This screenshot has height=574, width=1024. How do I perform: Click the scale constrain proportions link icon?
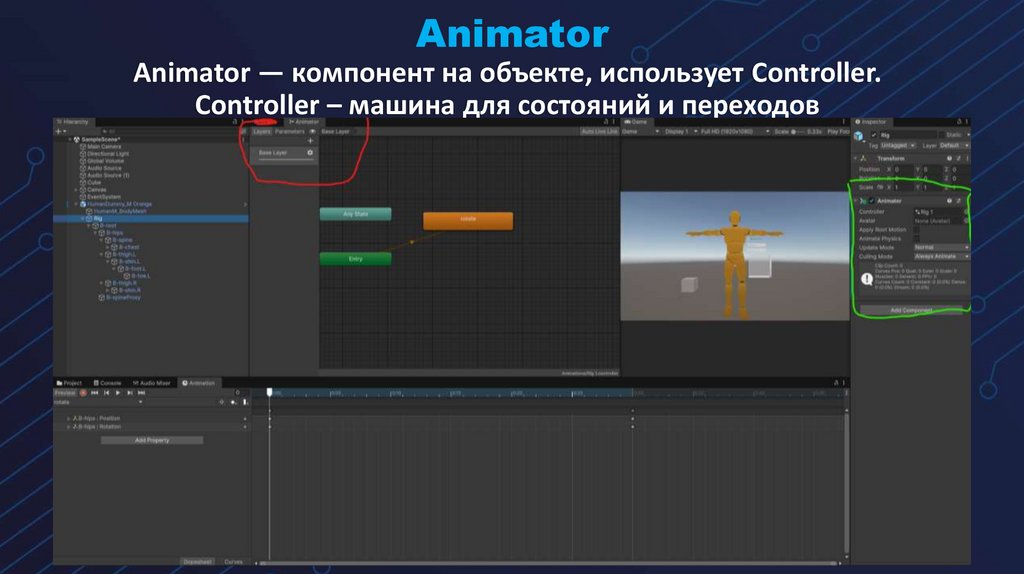(x=880, y=187)
